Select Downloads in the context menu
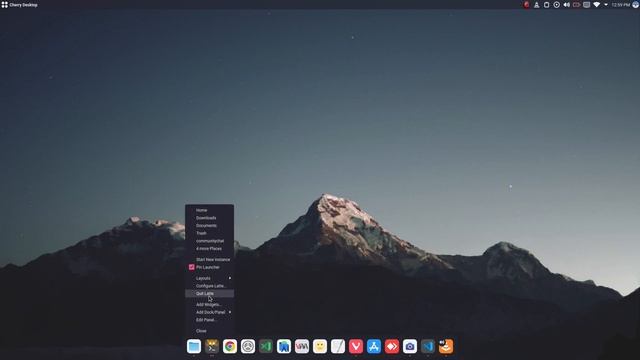 point(209,218)
